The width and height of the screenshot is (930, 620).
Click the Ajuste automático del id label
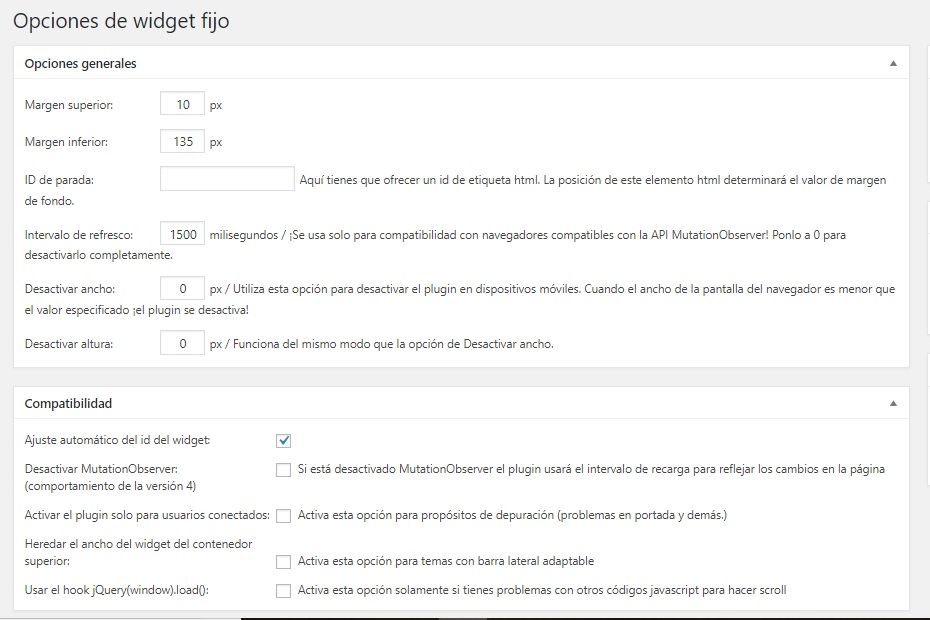[x=117, y=440]
